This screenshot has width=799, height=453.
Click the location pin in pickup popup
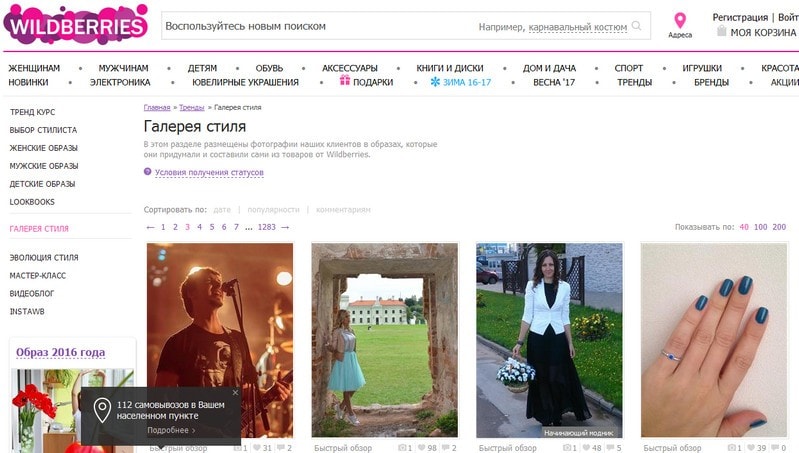pos(102,410)
